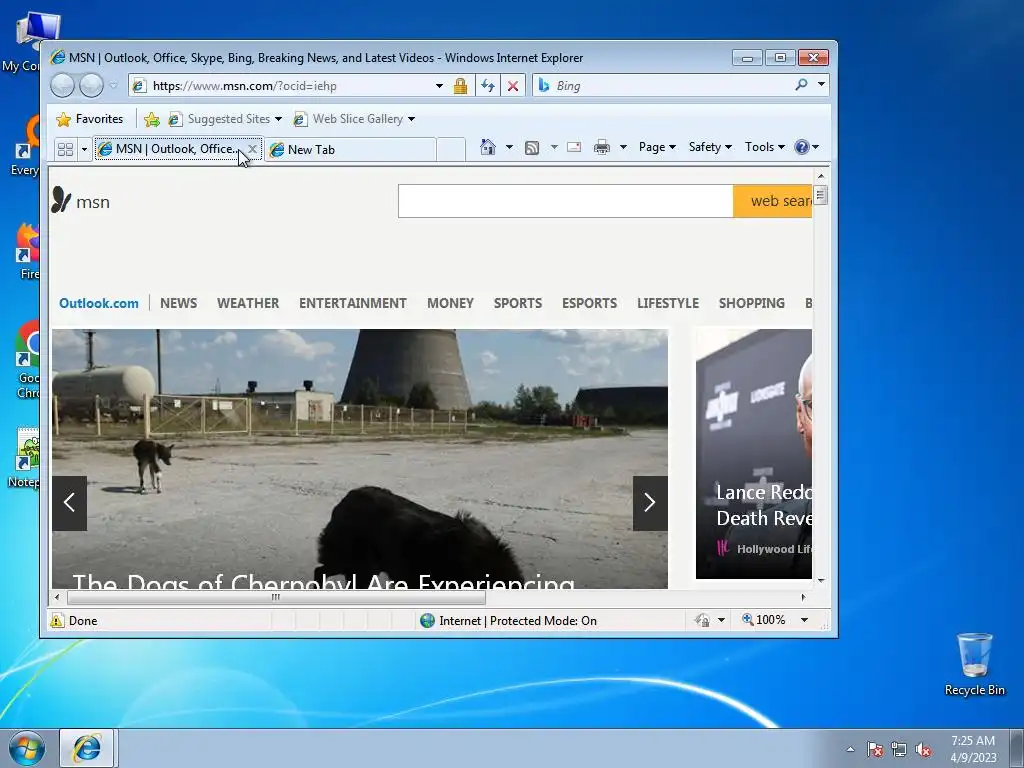Open the Help question mark icon

click(x=802, y=147)
